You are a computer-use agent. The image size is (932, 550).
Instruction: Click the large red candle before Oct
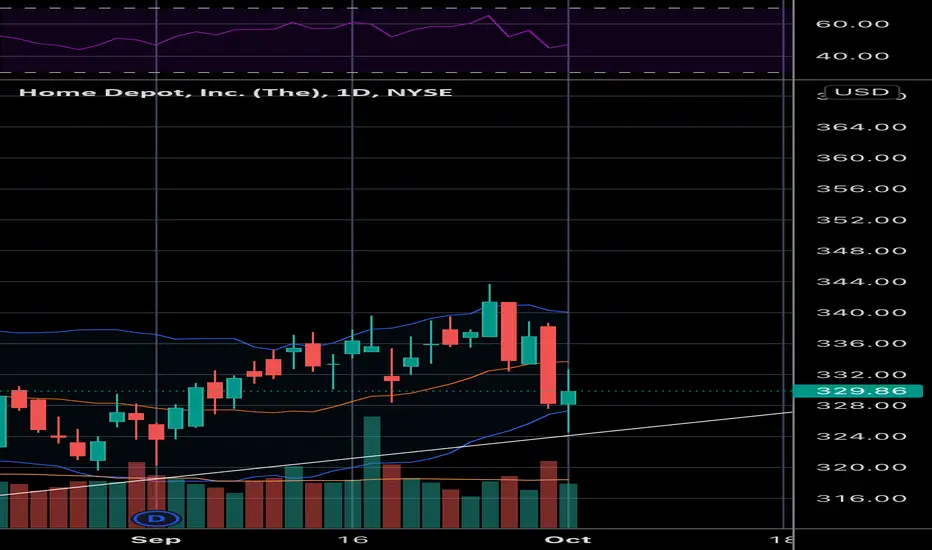548,365
